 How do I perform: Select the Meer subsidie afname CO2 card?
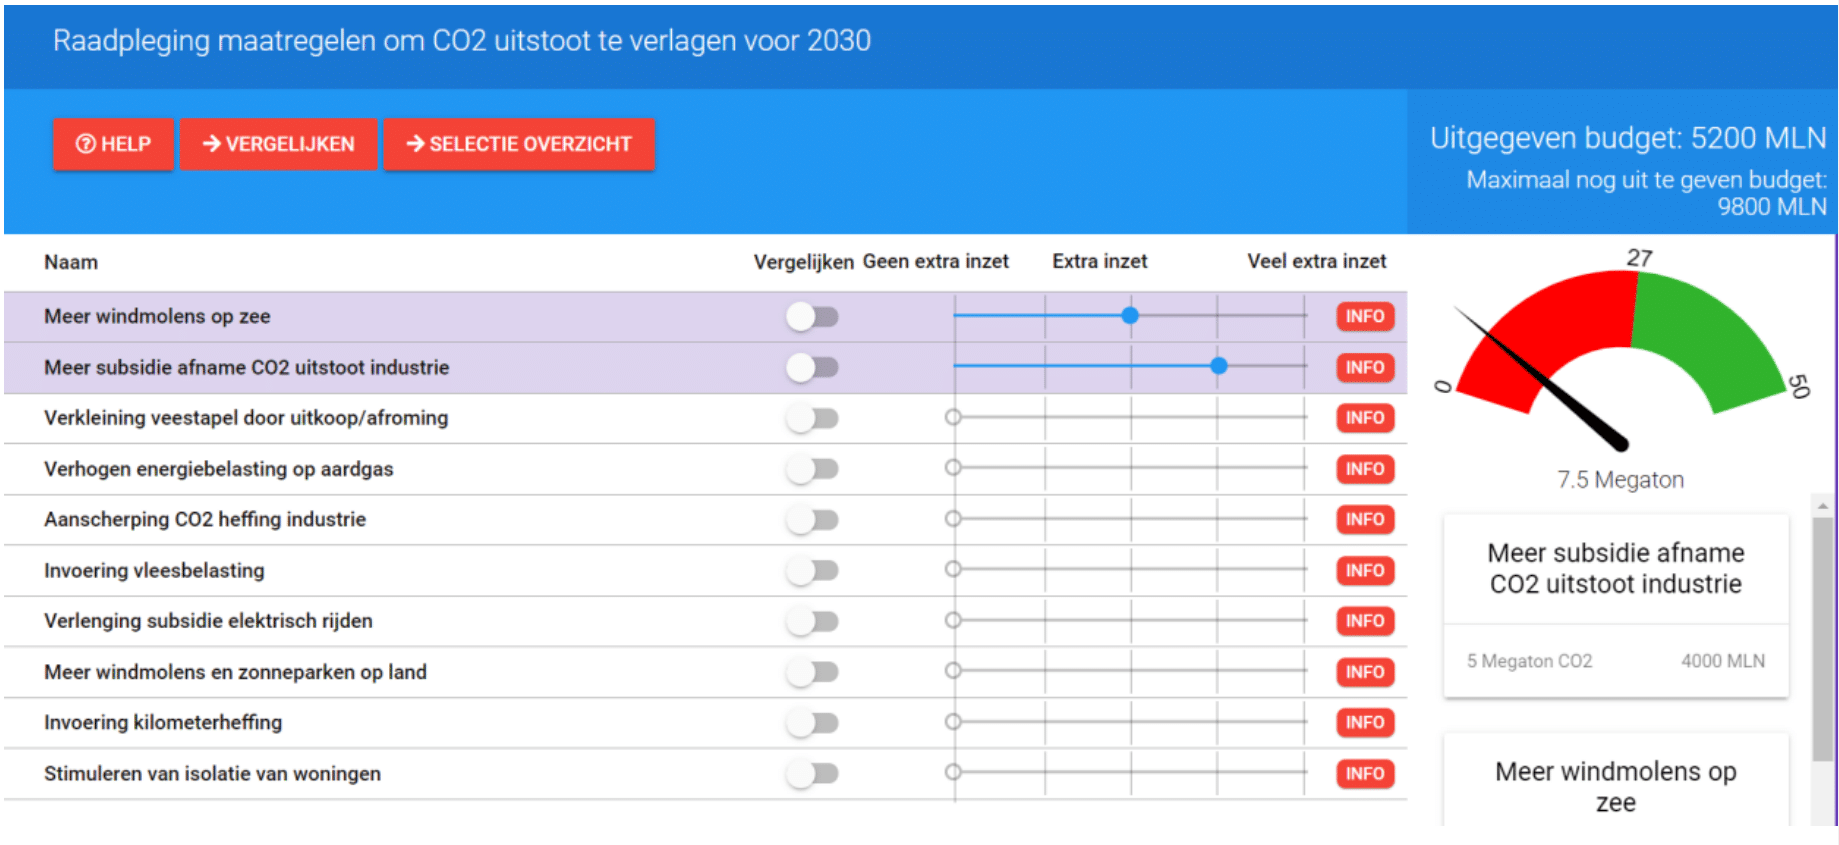tap(1616, 606)
